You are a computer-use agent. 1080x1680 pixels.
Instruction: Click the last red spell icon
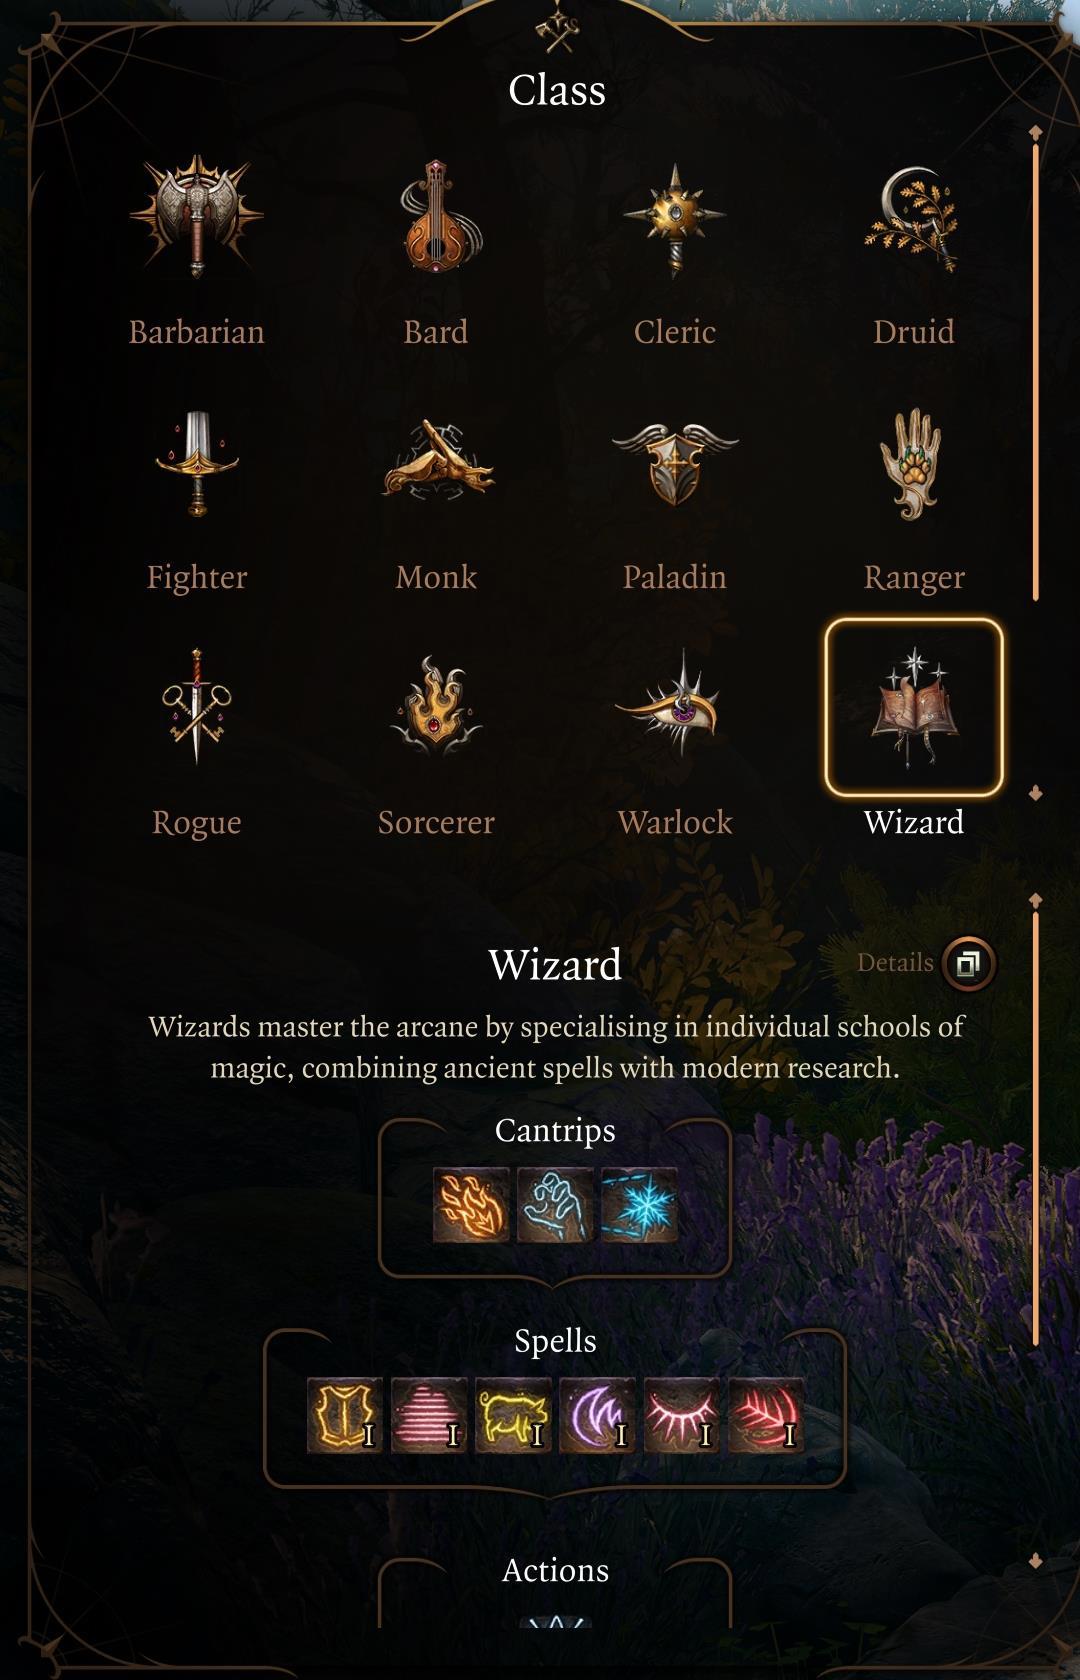click(x=765, y=1415)
